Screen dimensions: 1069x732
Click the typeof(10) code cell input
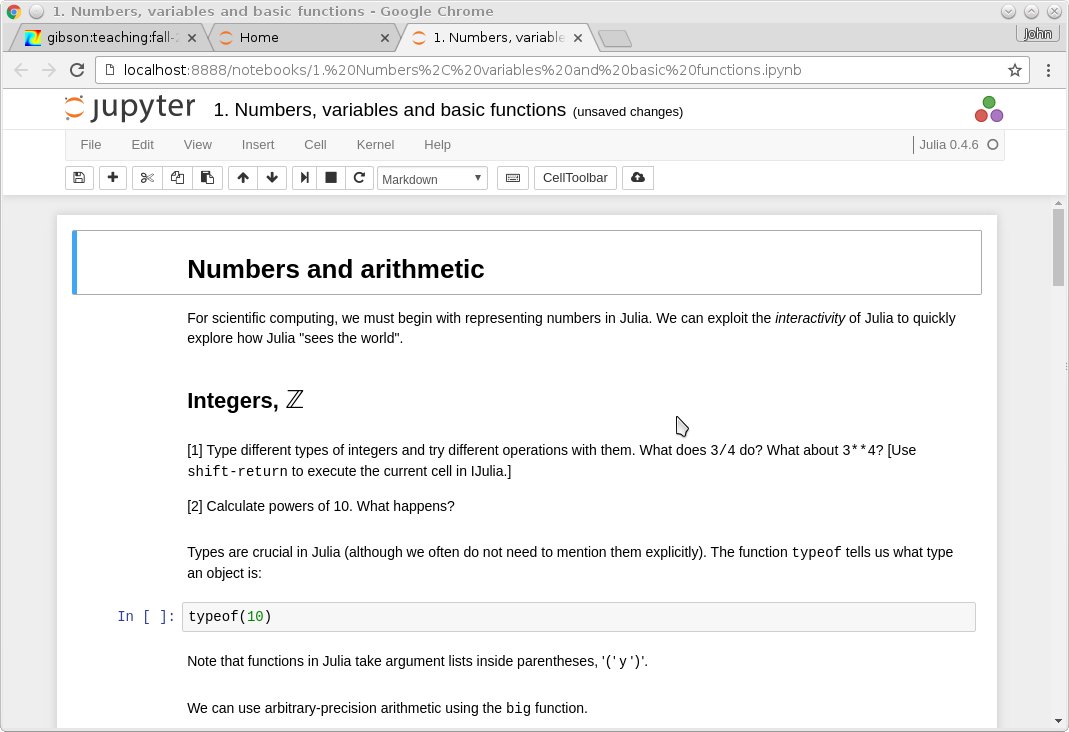578,617
